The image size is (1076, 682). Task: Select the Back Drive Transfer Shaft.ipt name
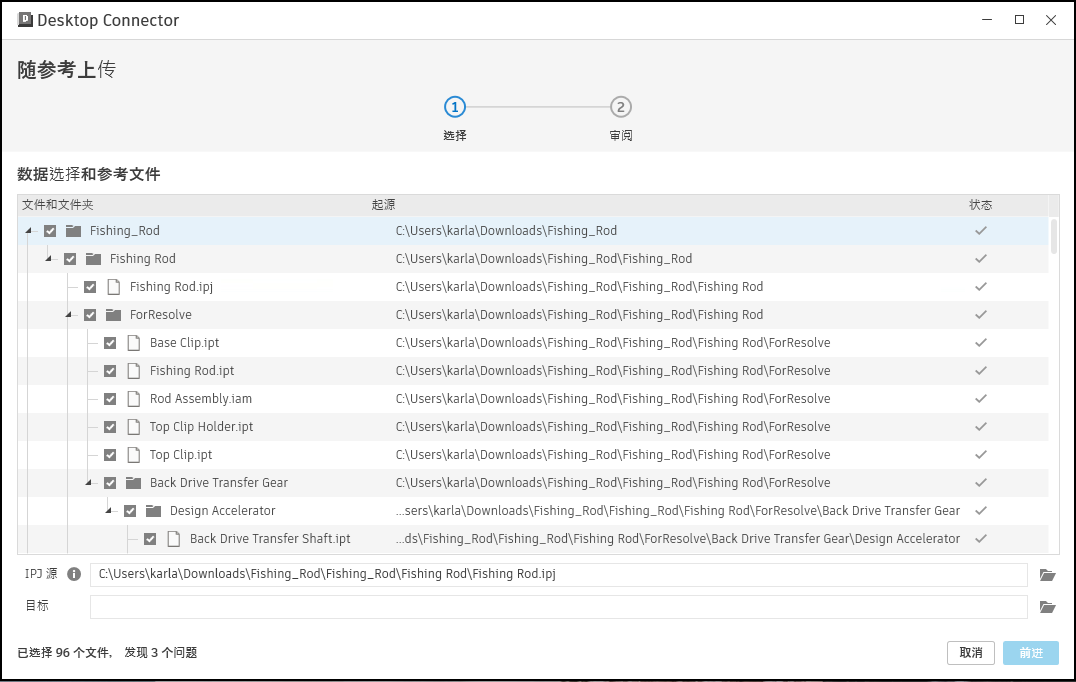[x=270, y=539]
